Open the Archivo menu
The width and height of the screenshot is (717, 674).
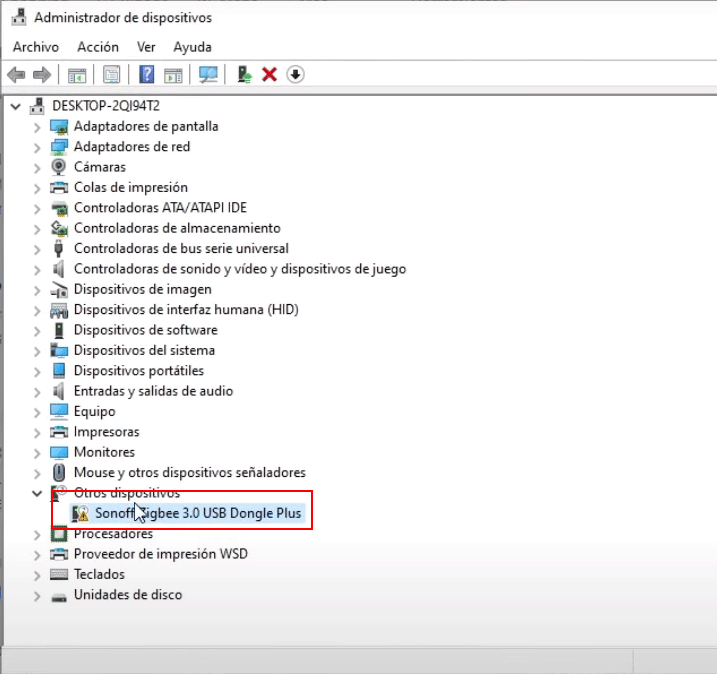tap(36, 47)
